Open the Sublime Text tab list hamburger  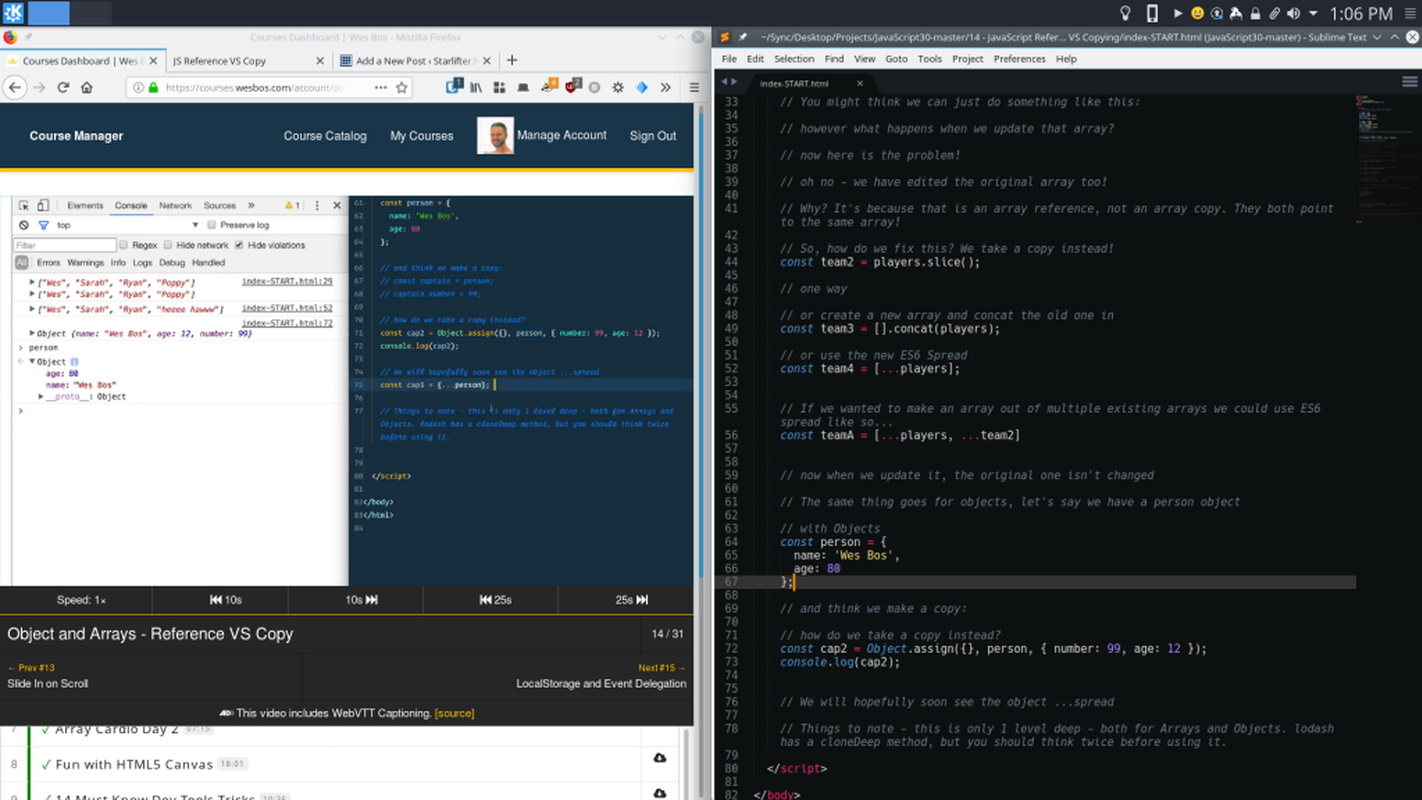pyautogui.click(x=1410, y=82)
